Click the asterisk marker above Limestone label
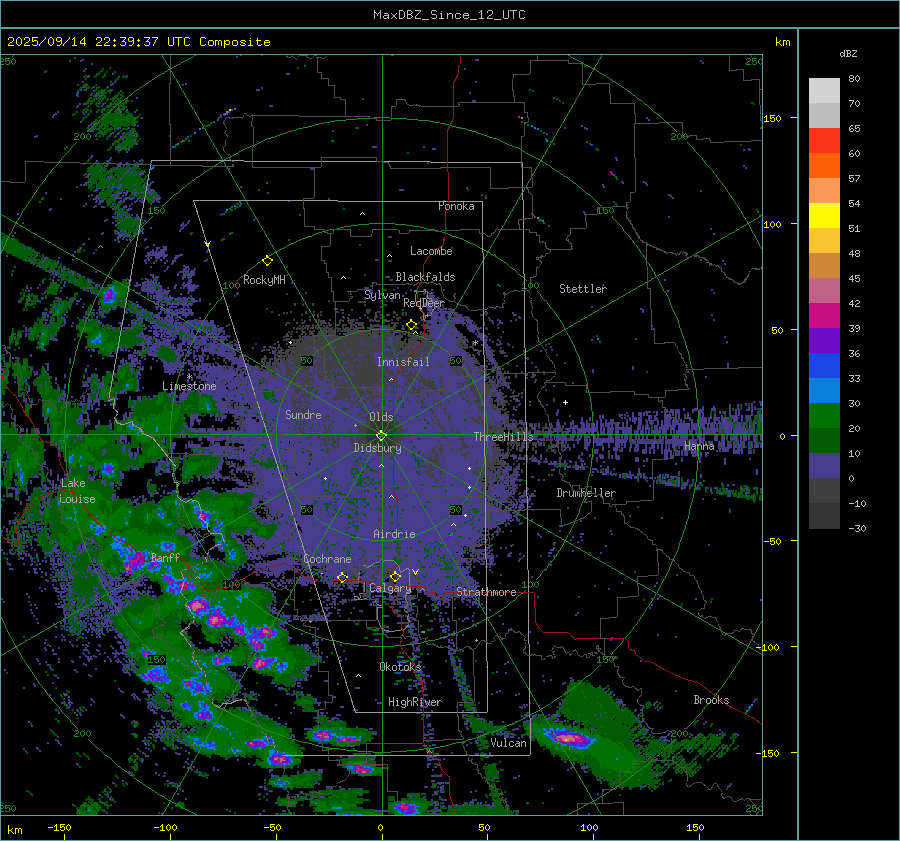This screenshot has width=900, height=841. point(189,377)
